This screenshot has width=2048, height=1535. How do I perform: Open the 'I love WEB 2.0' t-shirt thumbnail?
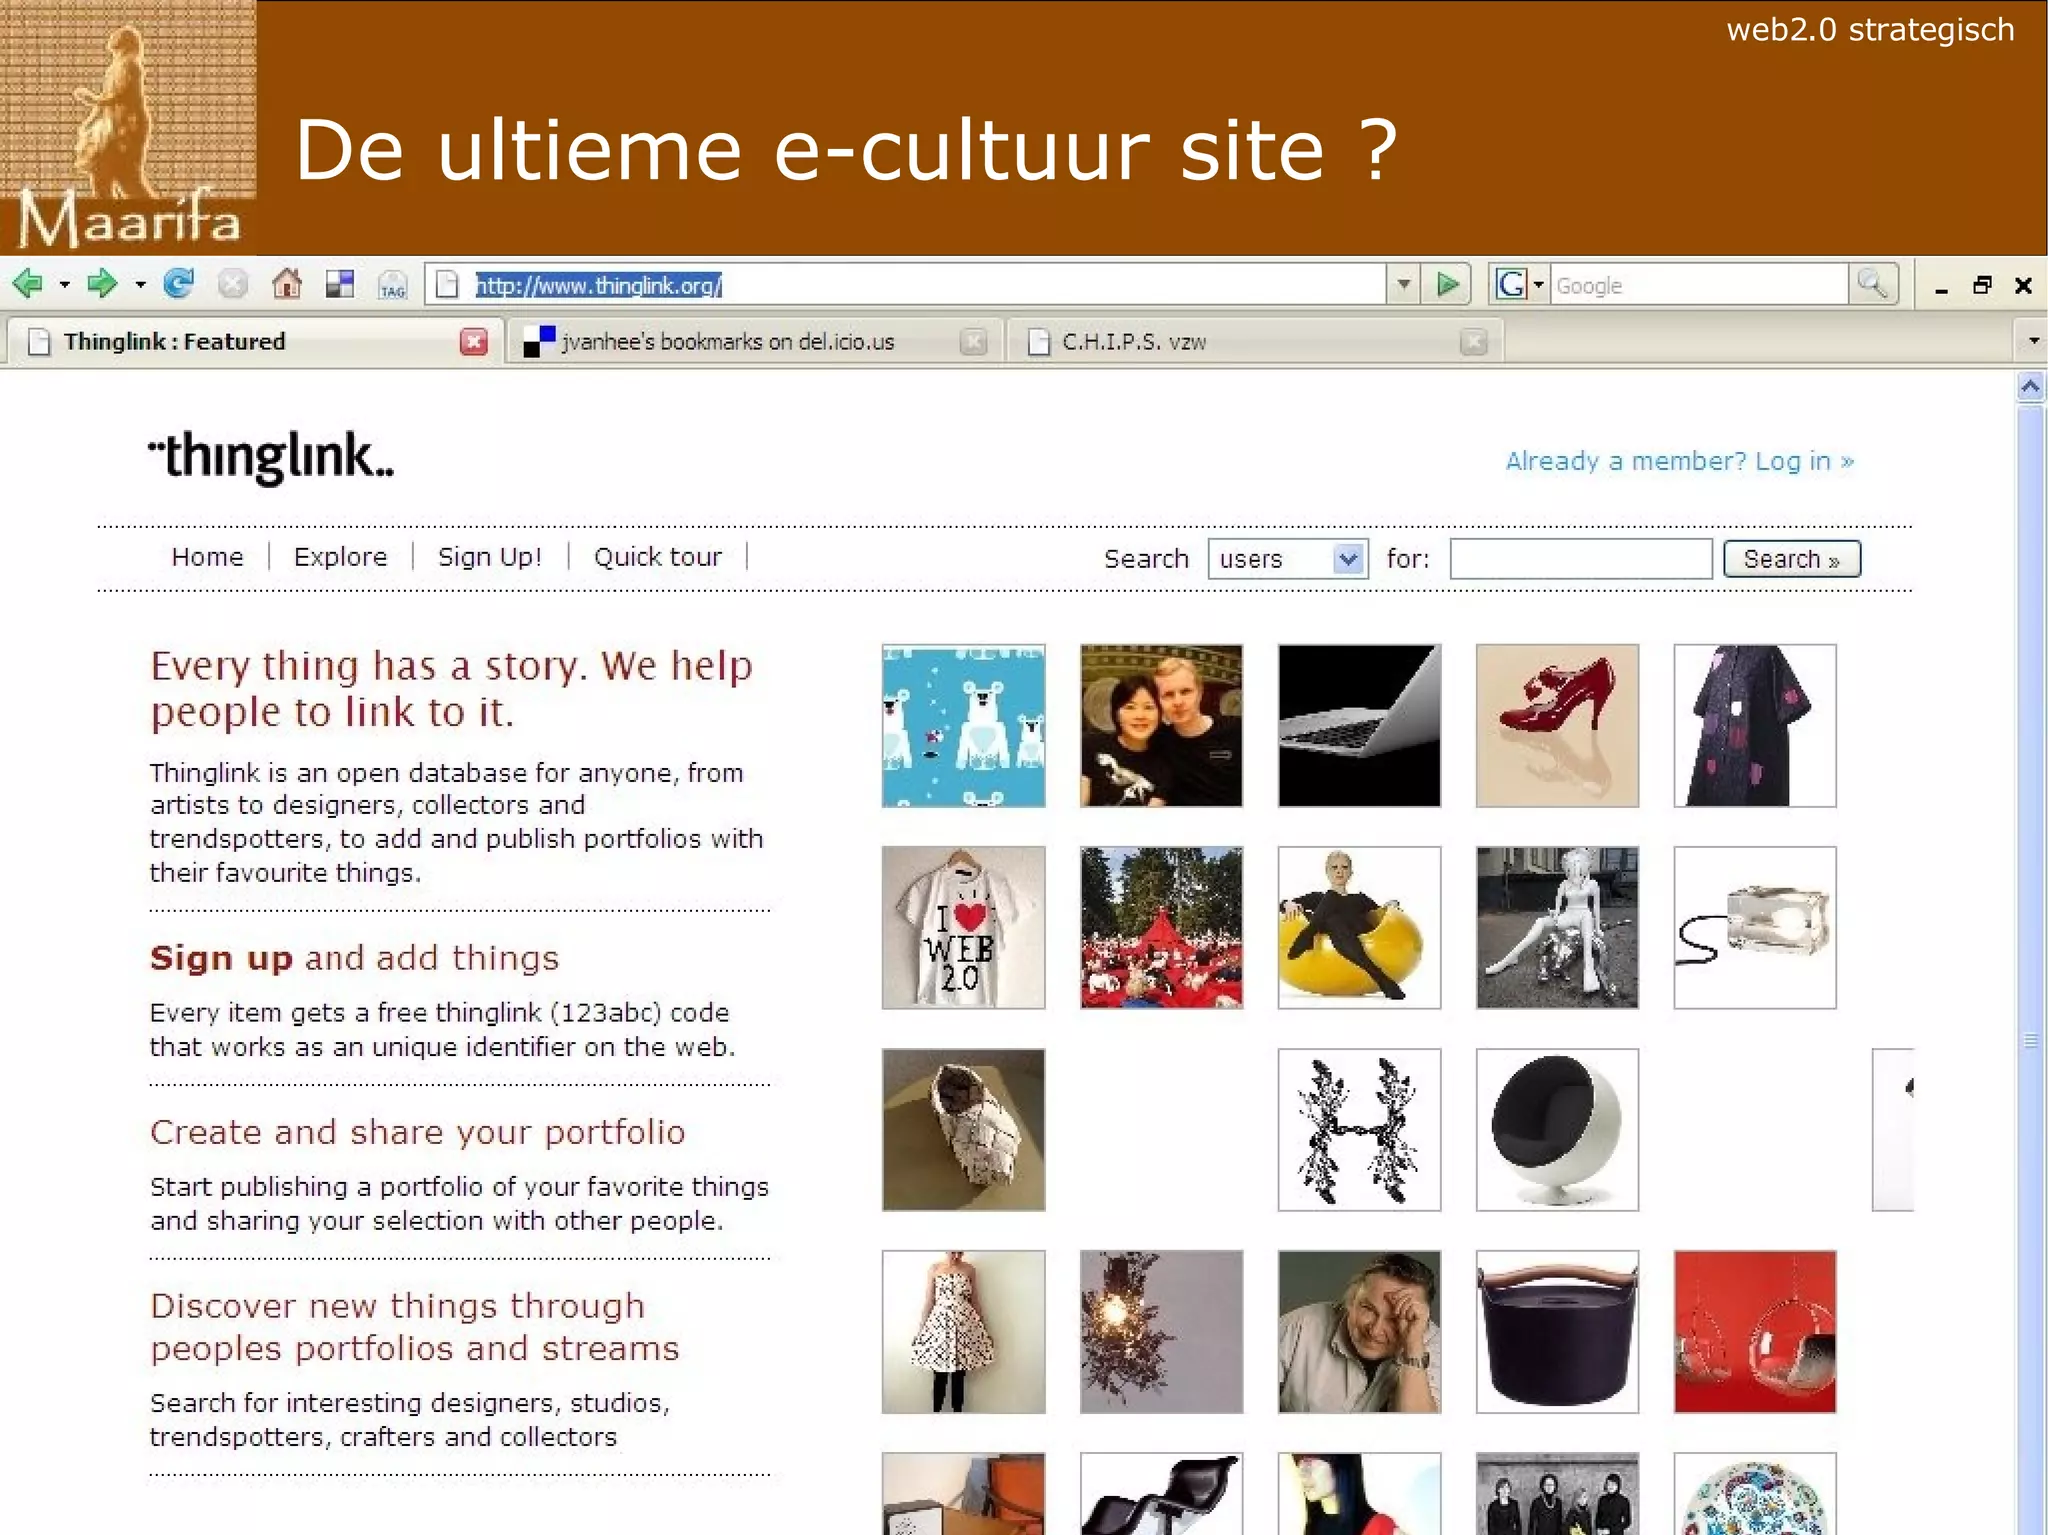(963, 928)
